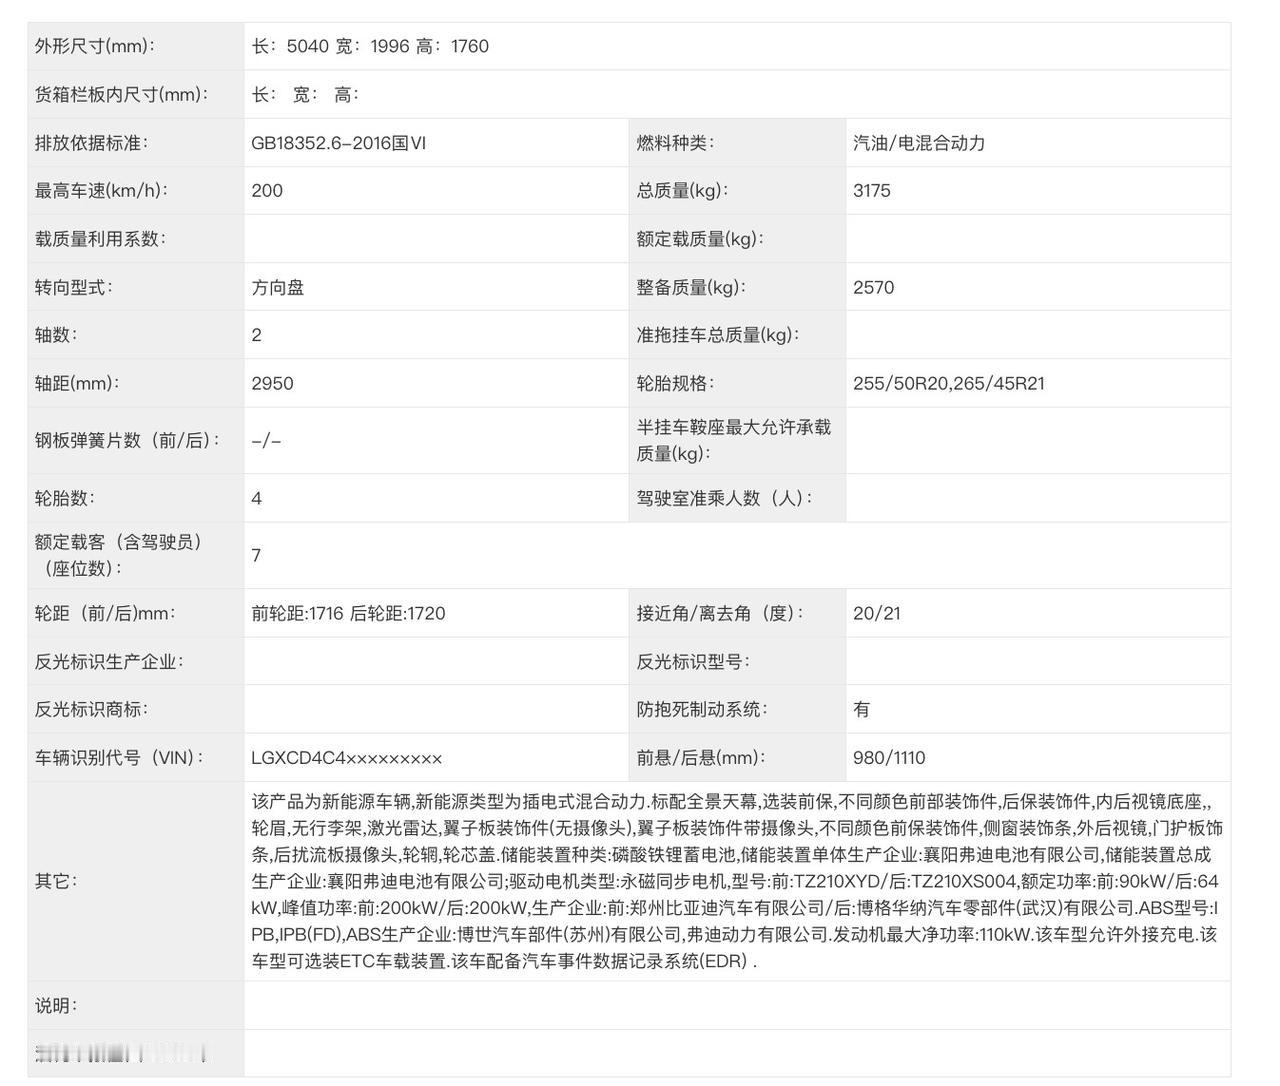Select the 汽油/电混合动力 value
The width and height of the screenshot is (1280, 1086).
(919, 143)
